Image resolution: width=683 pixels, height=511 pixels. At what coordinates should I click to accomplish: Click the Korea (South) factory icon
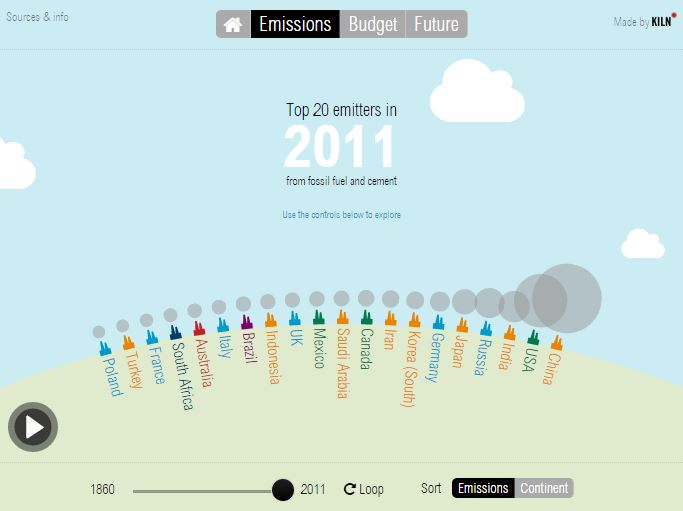pos(414,320)
